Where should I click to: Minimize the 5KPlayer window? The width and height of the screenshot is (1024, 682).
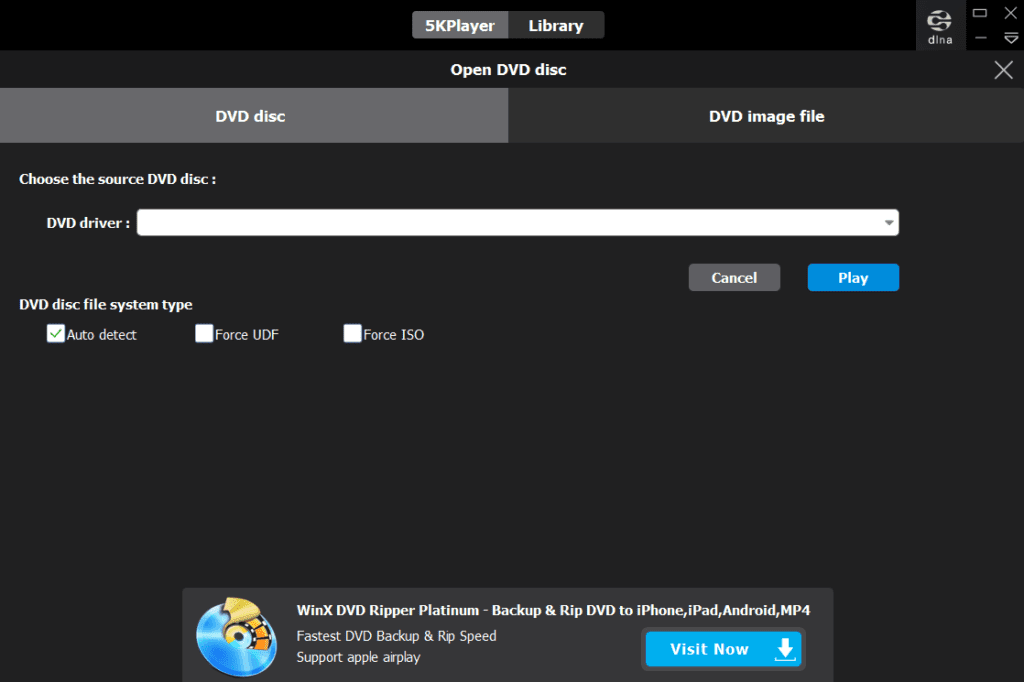pos(980,39)
